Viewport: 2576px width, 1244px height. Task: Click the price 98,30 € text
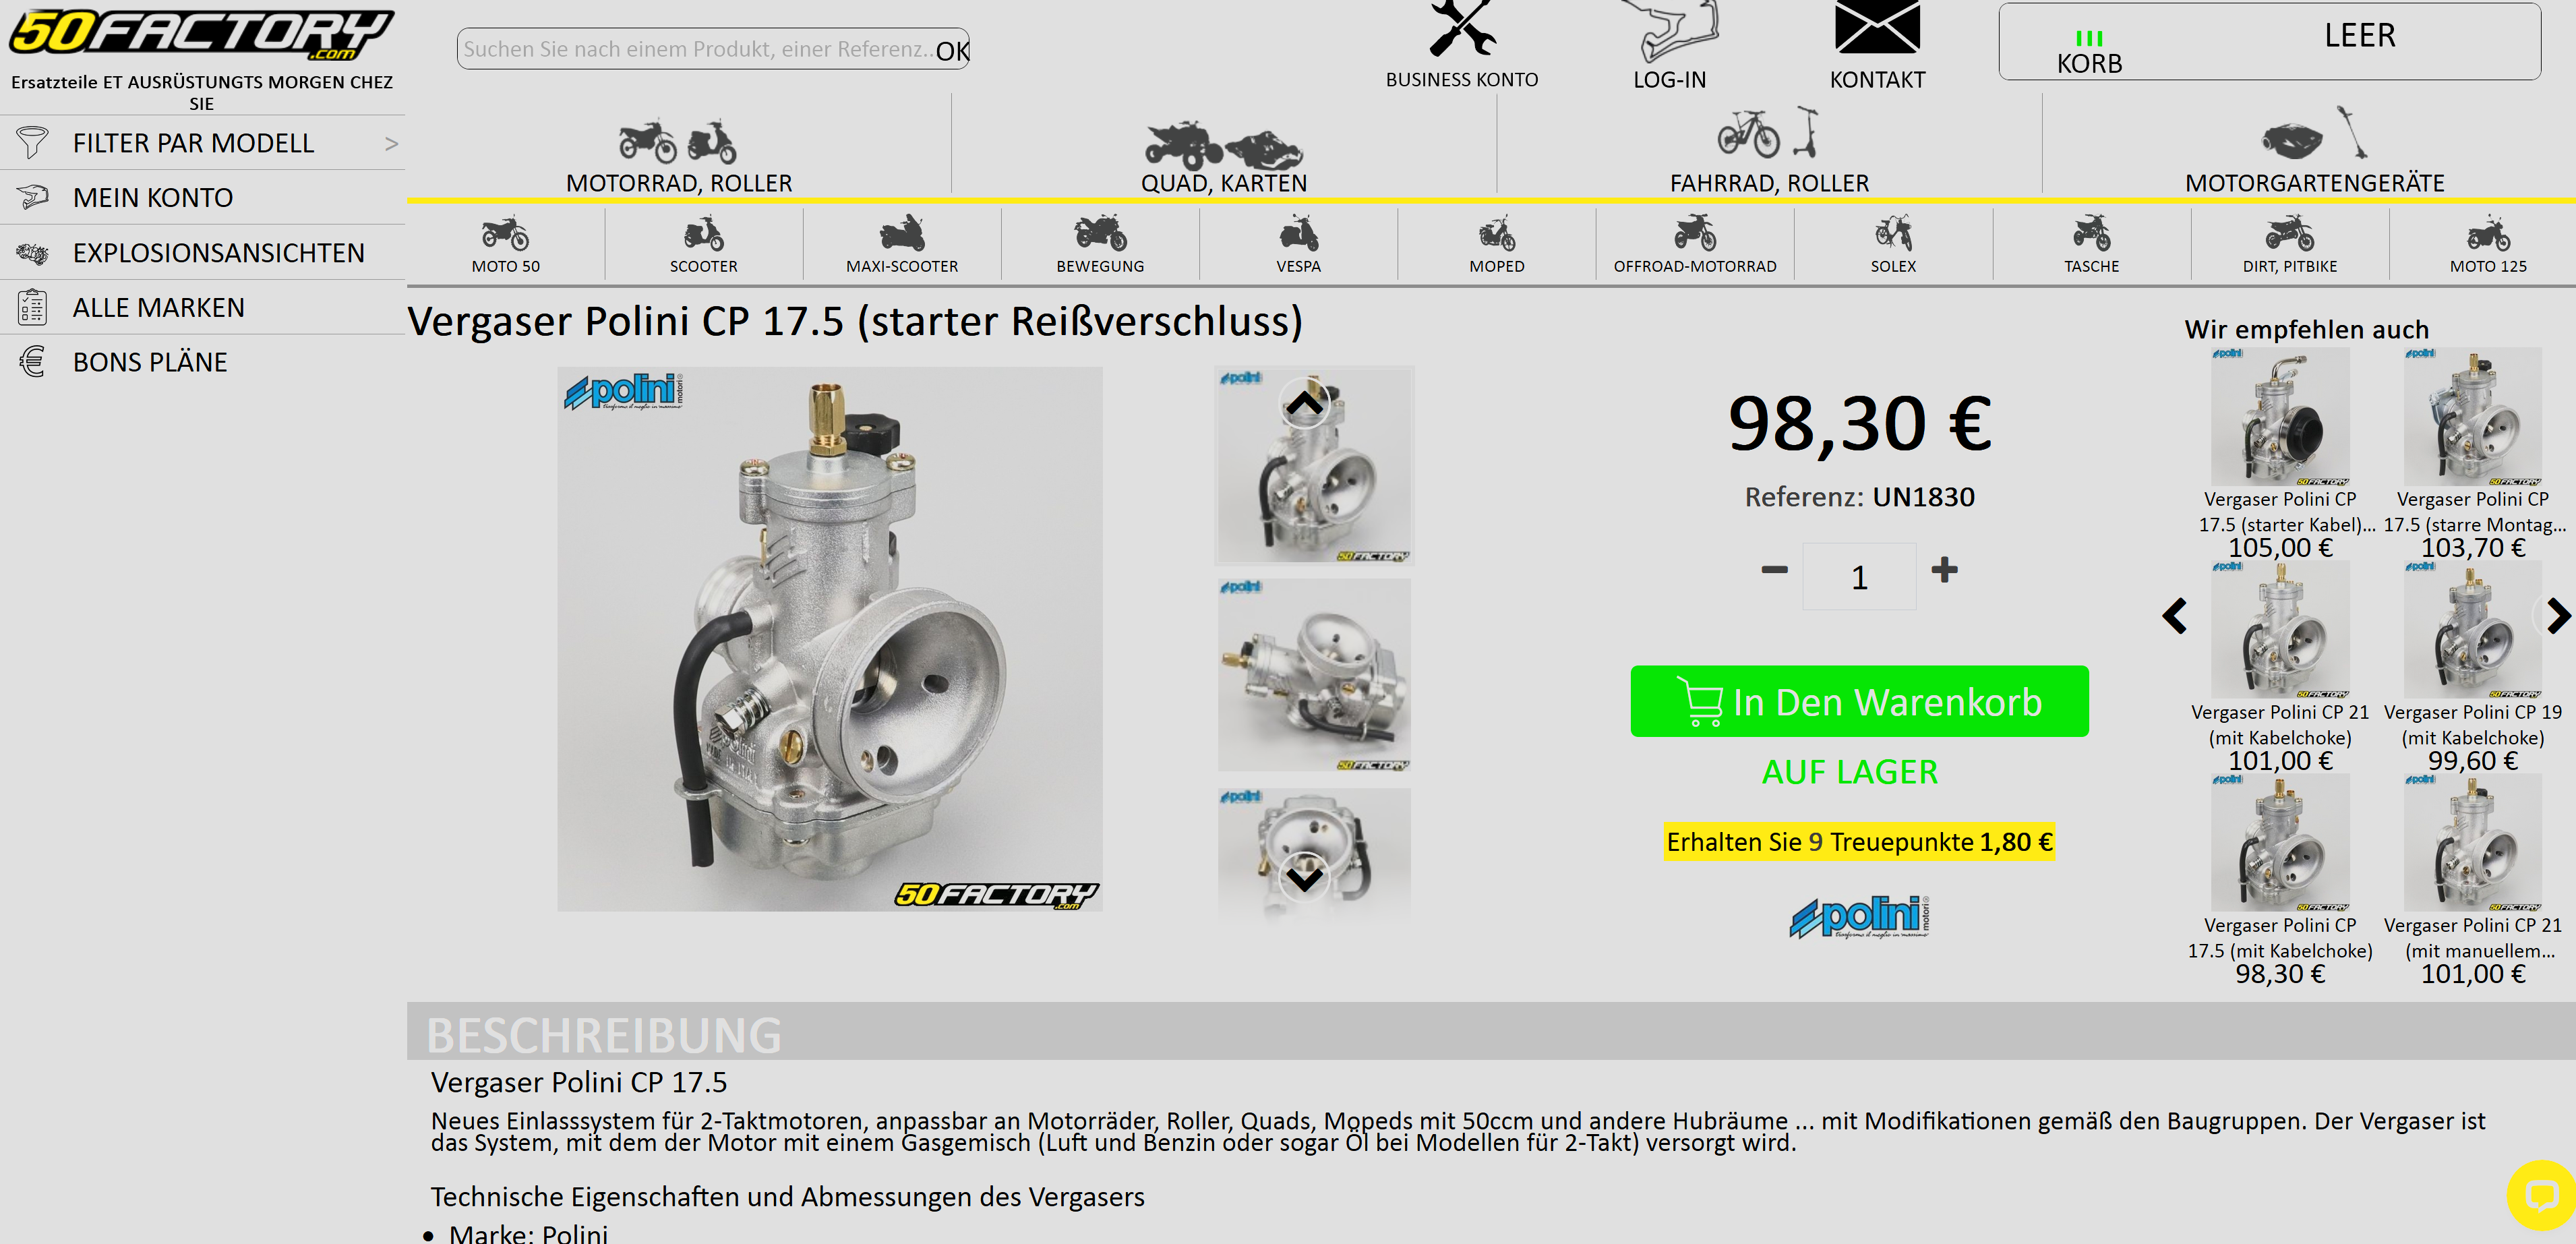[x=1859, y=423]
